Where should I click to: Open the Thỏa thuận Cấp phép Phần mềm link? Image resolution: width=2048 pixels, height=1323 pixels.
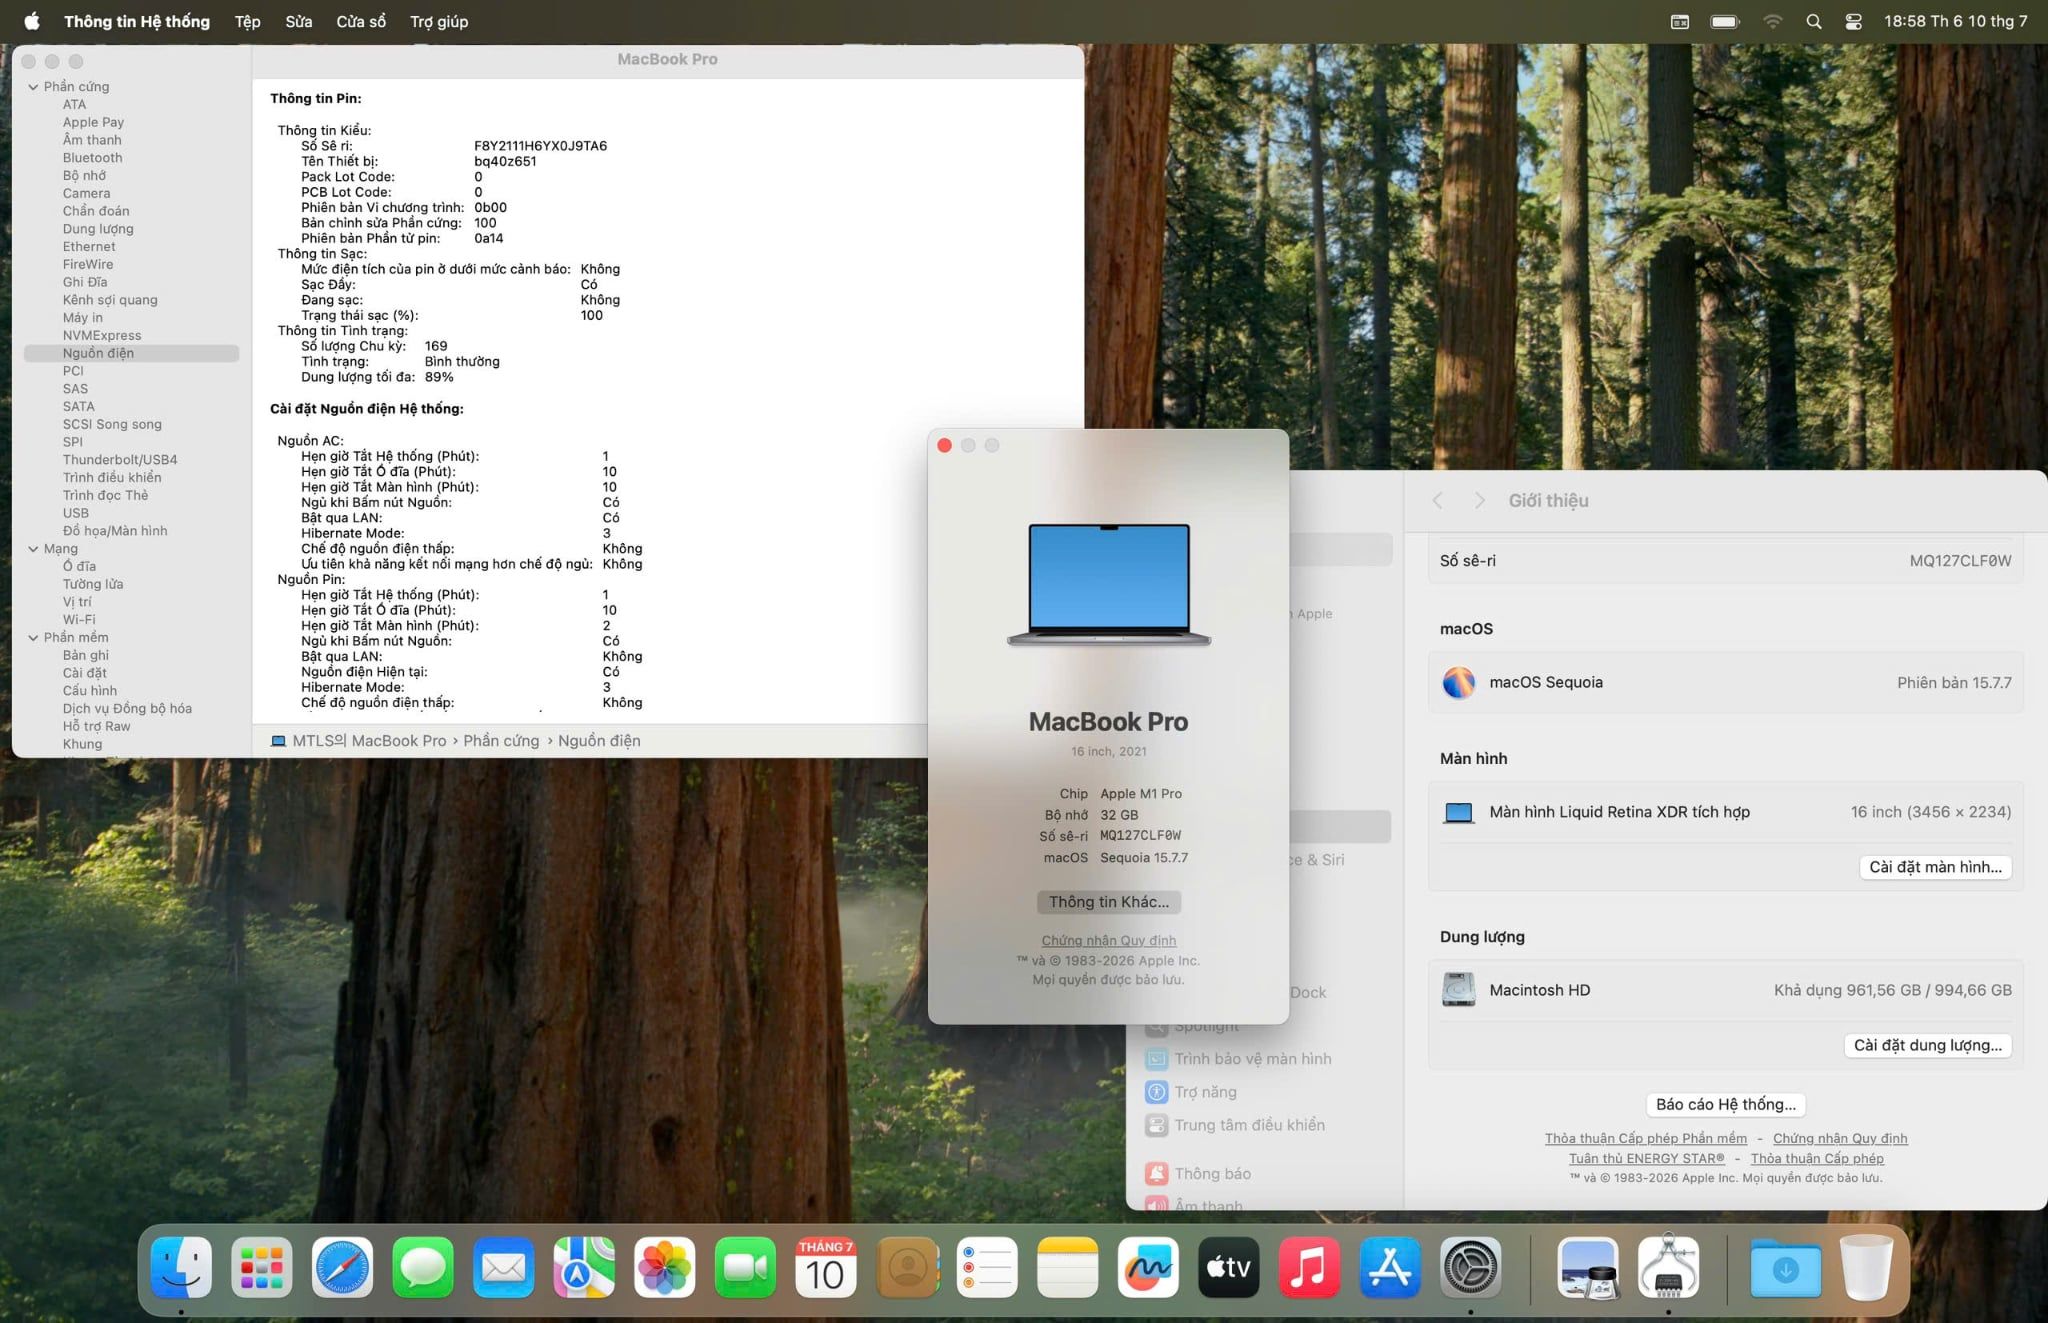tap(1646, 1138)
